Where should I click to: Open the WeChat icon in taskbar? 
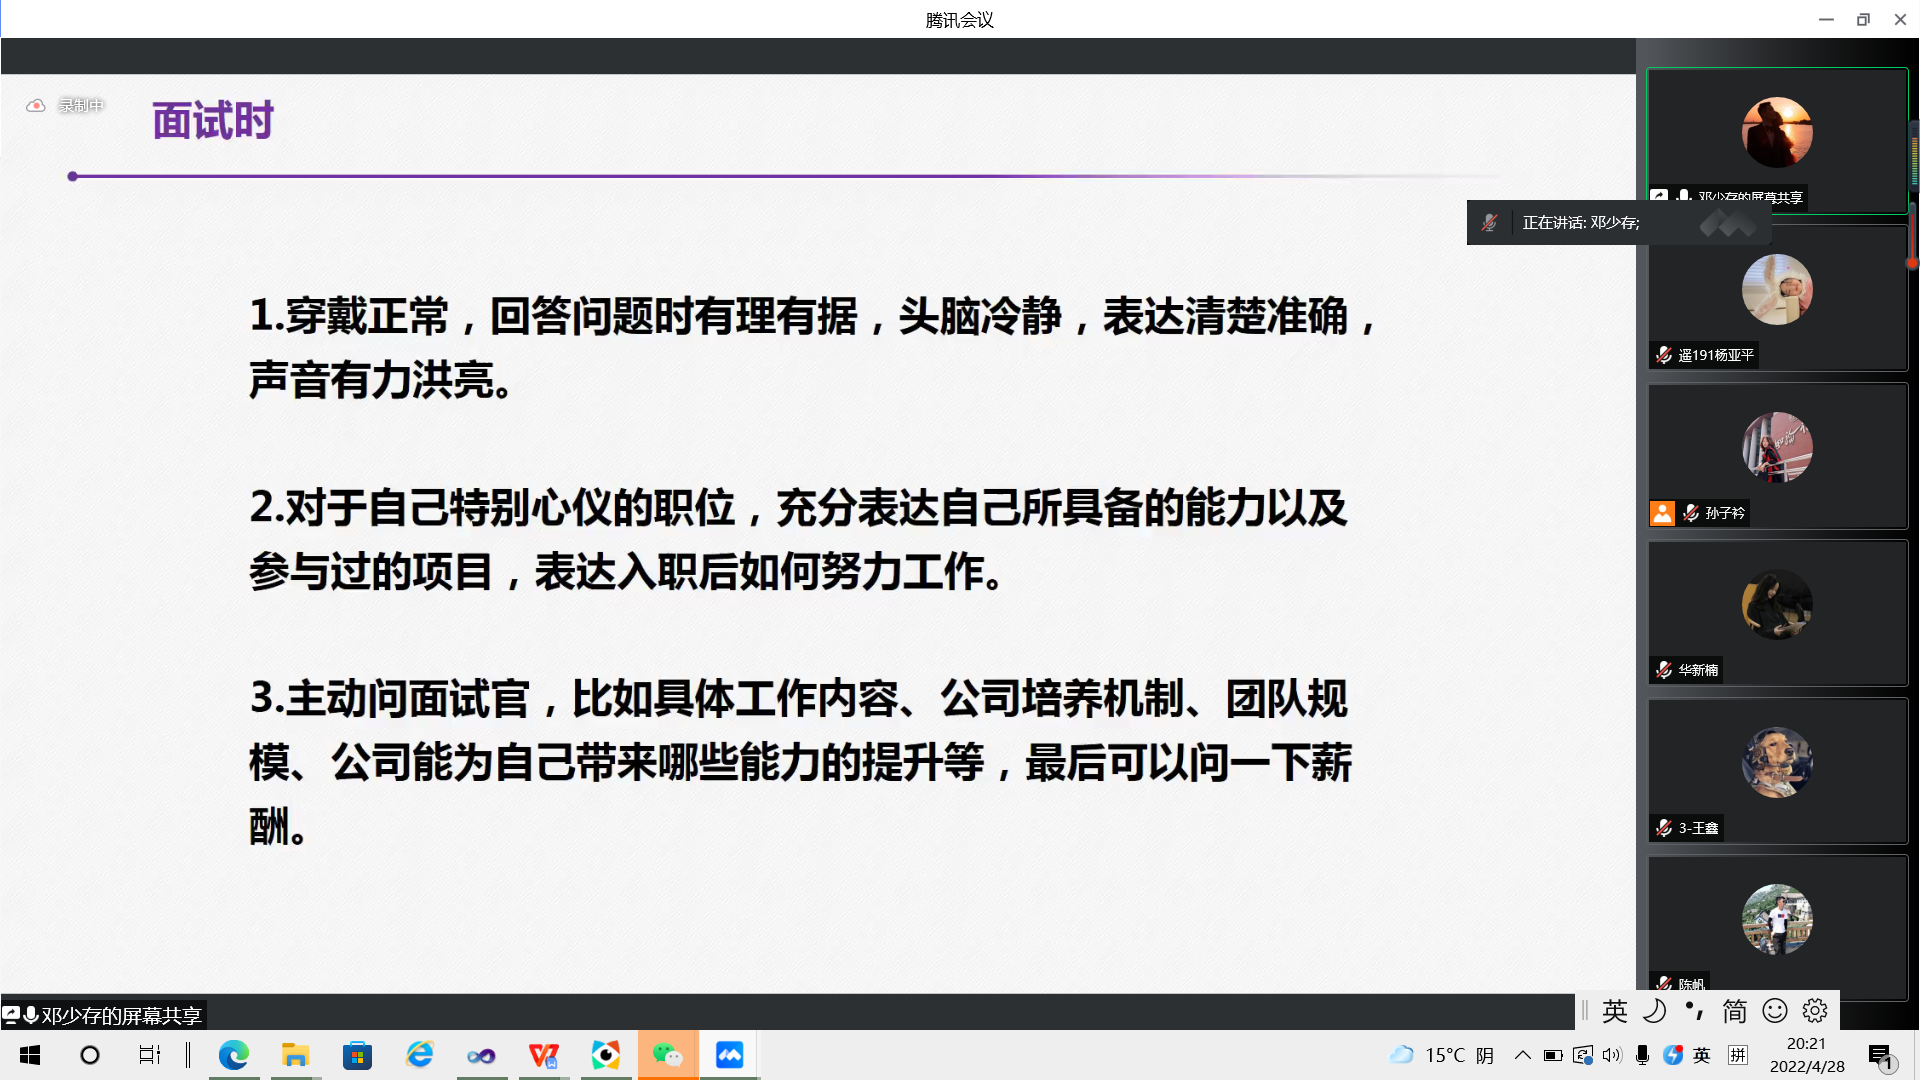click(668, 1055)
